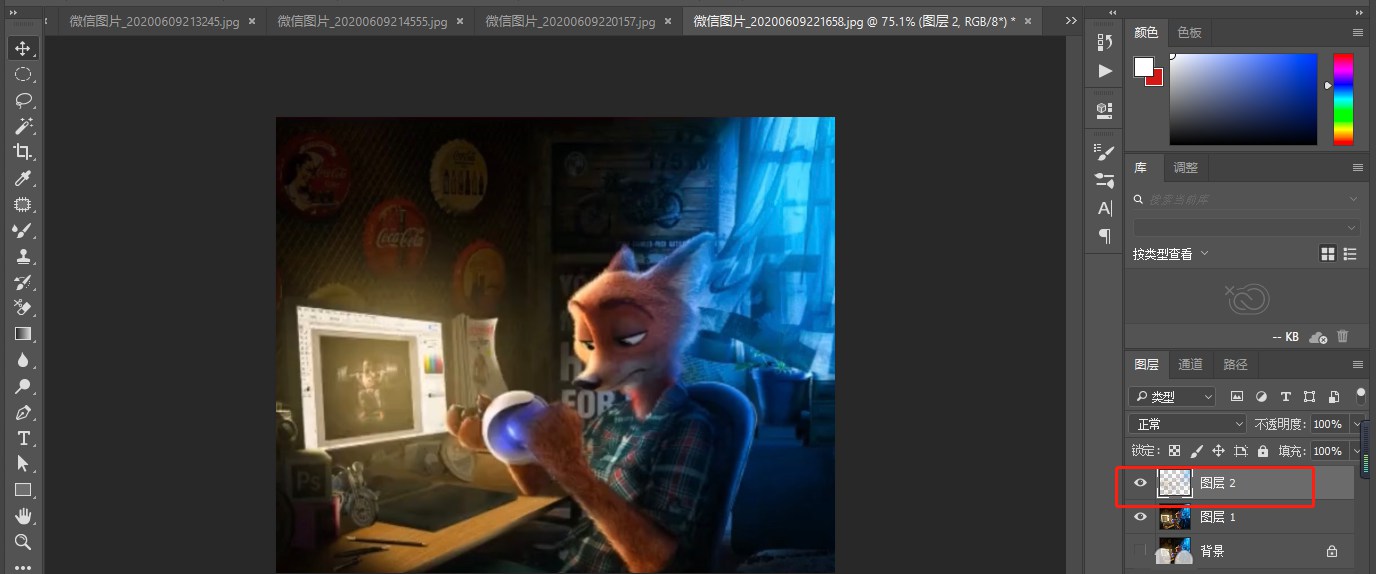The image size is (1376, 574).
Task: Open the Actions panel play icon
Action: click(x=1105, y=71)
